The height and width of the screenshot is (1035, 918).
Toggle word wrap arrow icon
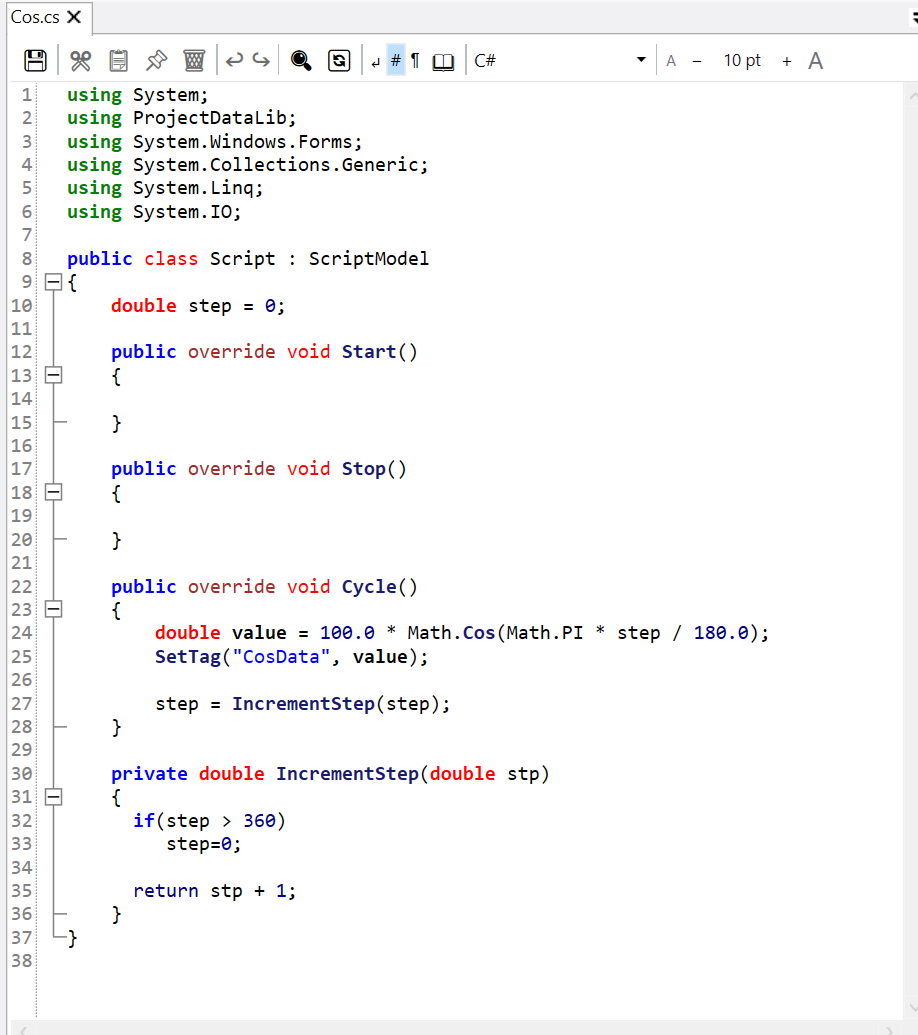pos(376,62)
